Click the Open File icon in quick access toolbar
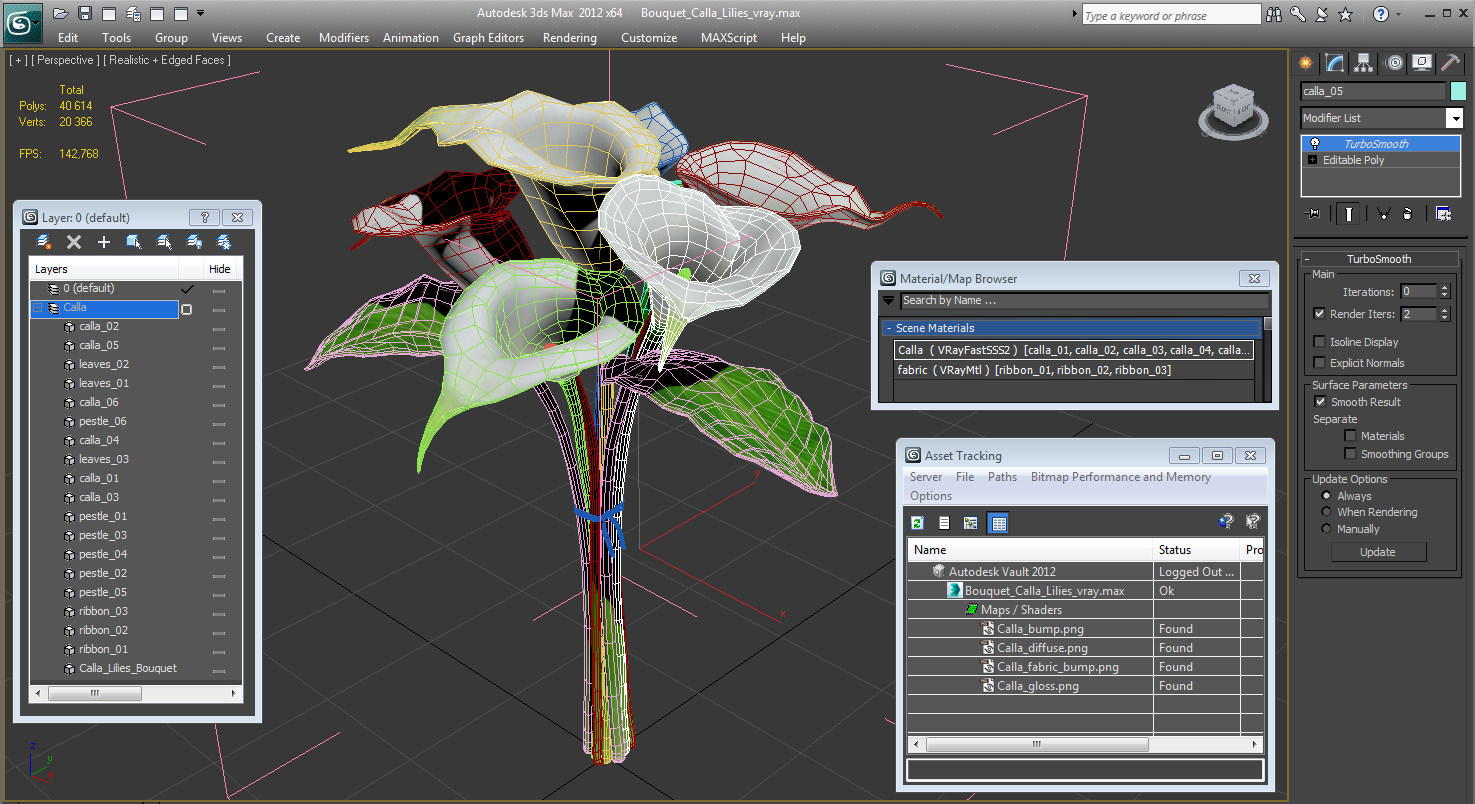The height and width of the screenshot is (804, 1475). click(61, 13)
